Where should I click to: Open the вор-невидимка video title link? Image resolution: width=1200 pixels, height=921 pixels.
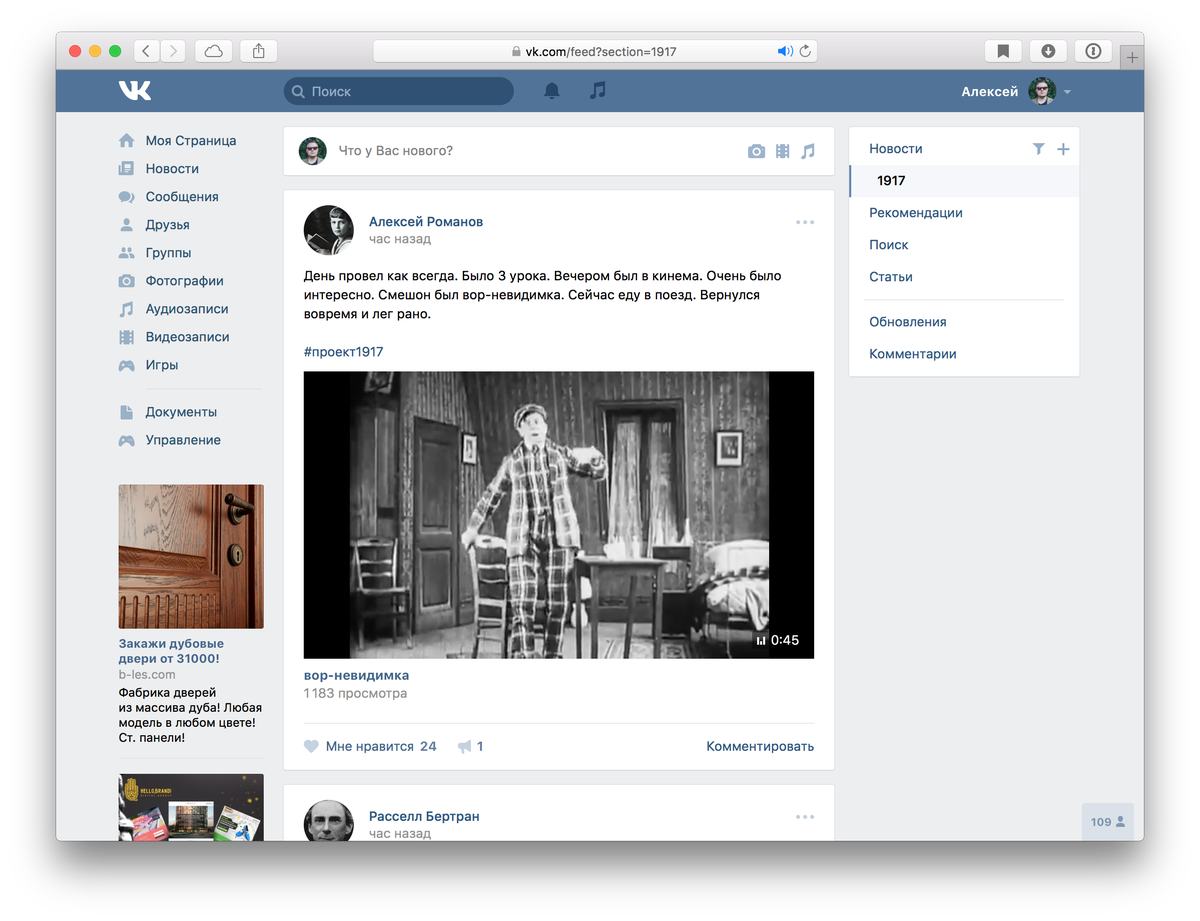[356, 675]
